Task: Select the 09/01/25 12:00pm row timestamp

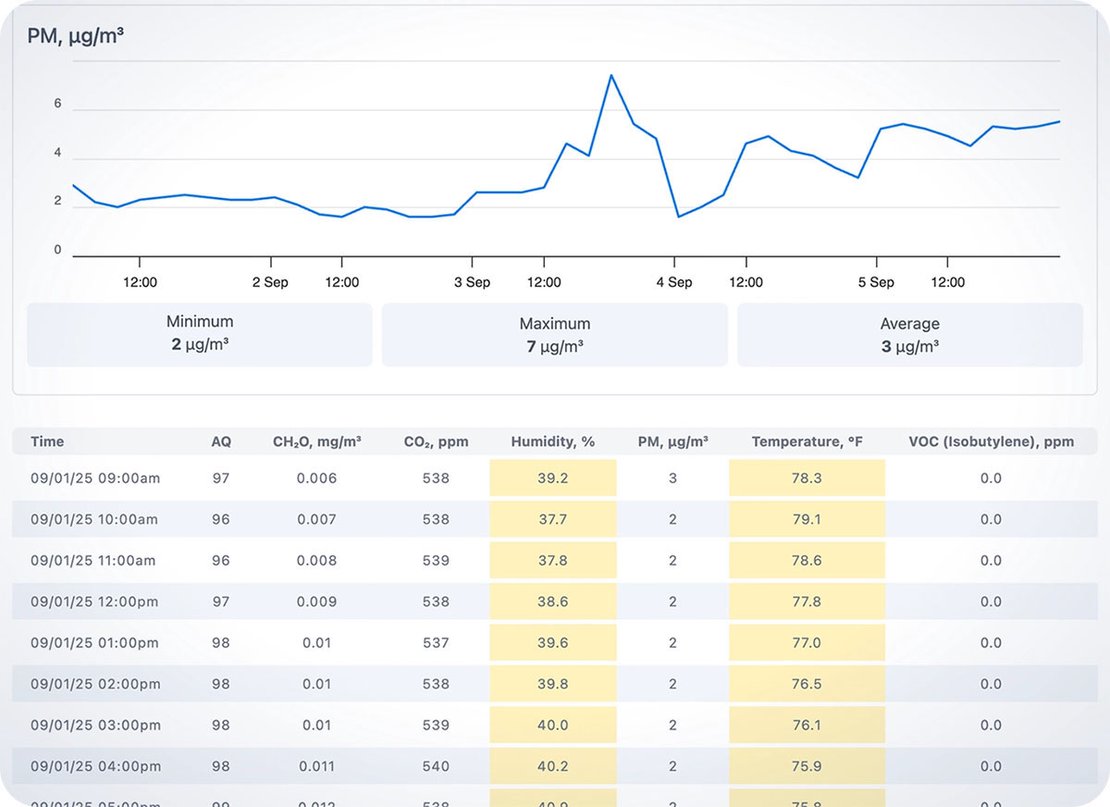Action: [94, 602]
